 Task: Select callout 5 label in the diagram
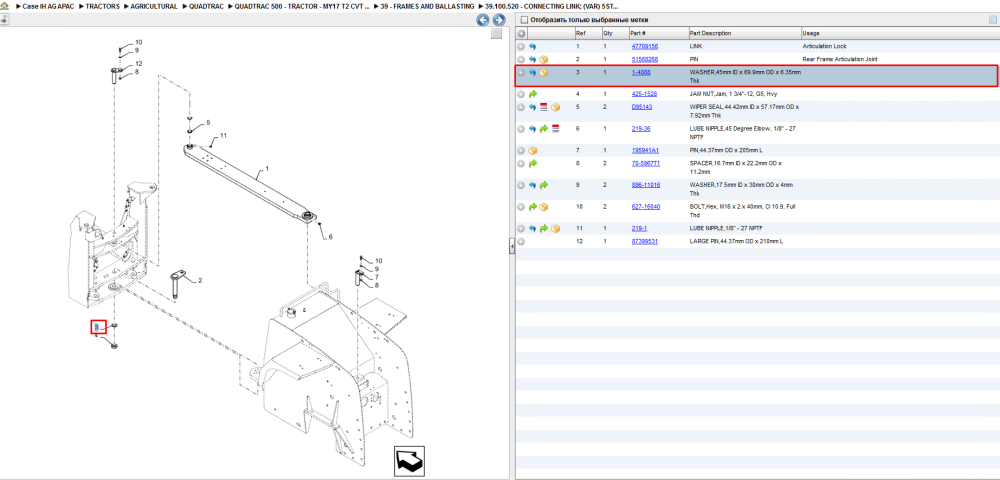(207, 122)
